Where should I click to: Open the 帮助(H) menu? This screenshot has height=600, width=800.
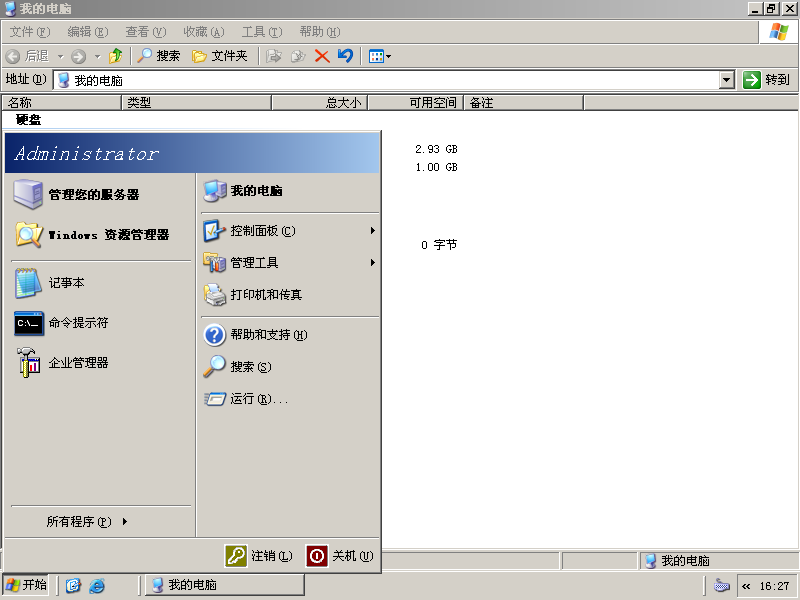320,32
